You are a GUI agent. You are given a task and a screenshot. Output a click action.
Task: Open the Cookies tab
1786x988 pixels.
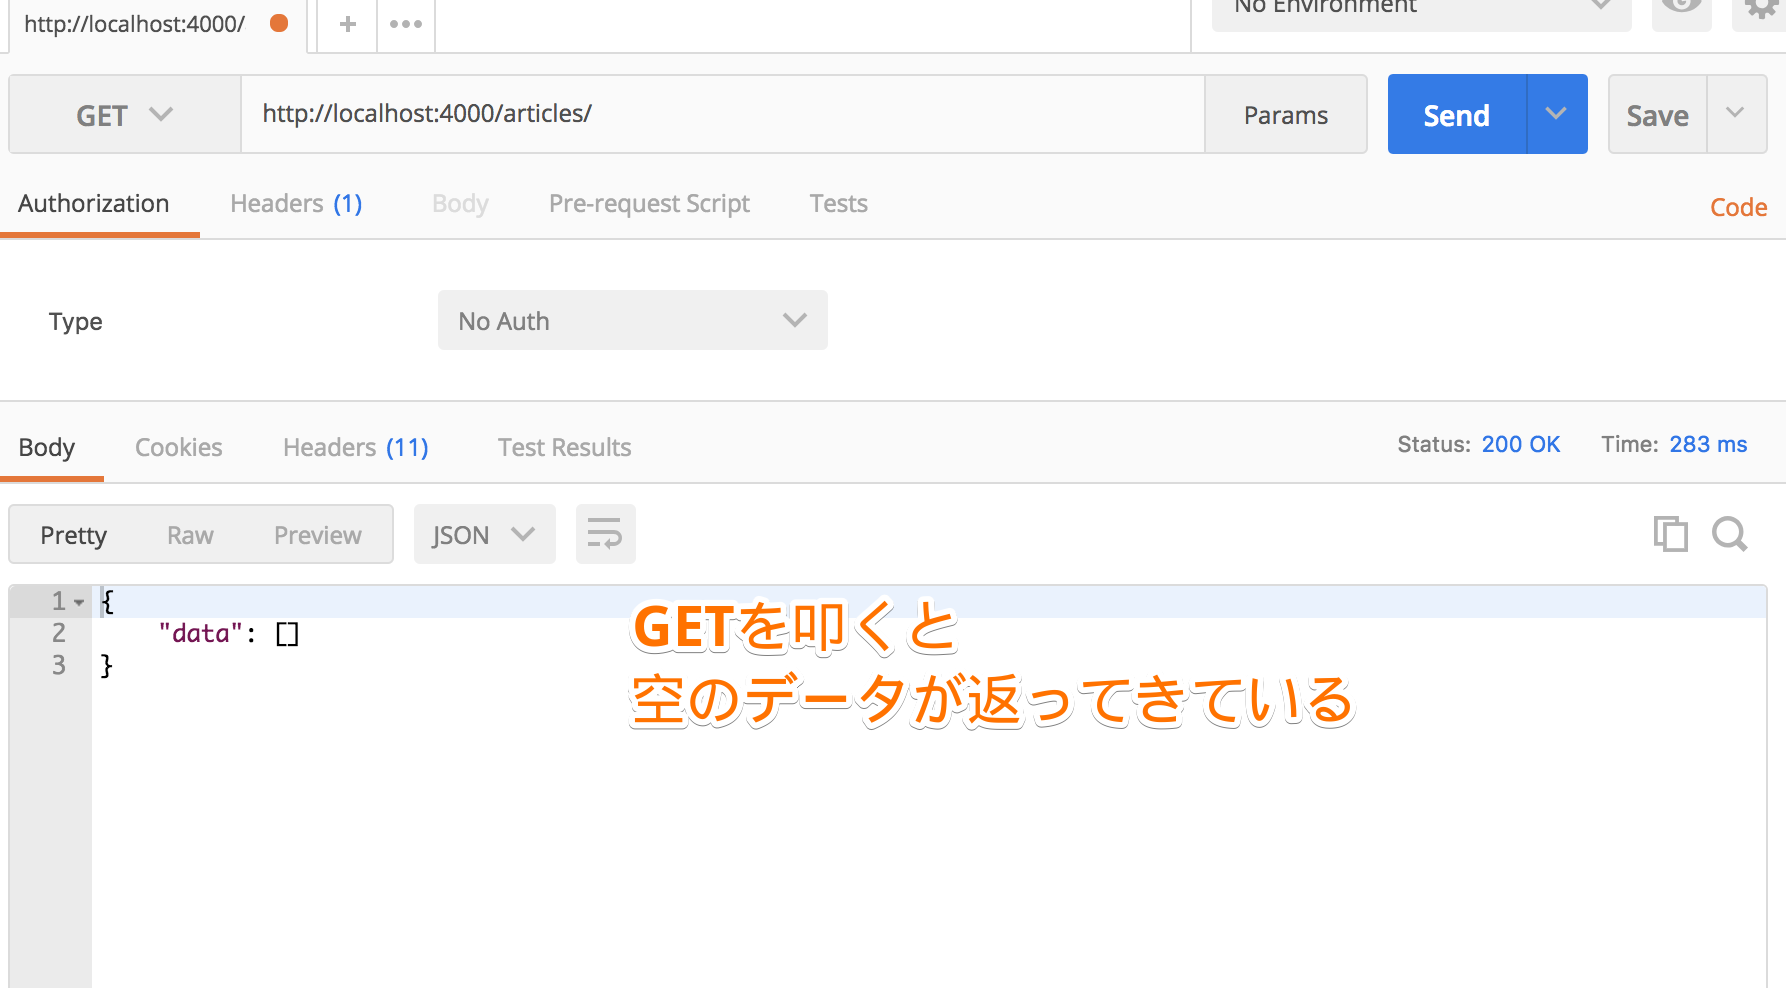coord(179,448)
